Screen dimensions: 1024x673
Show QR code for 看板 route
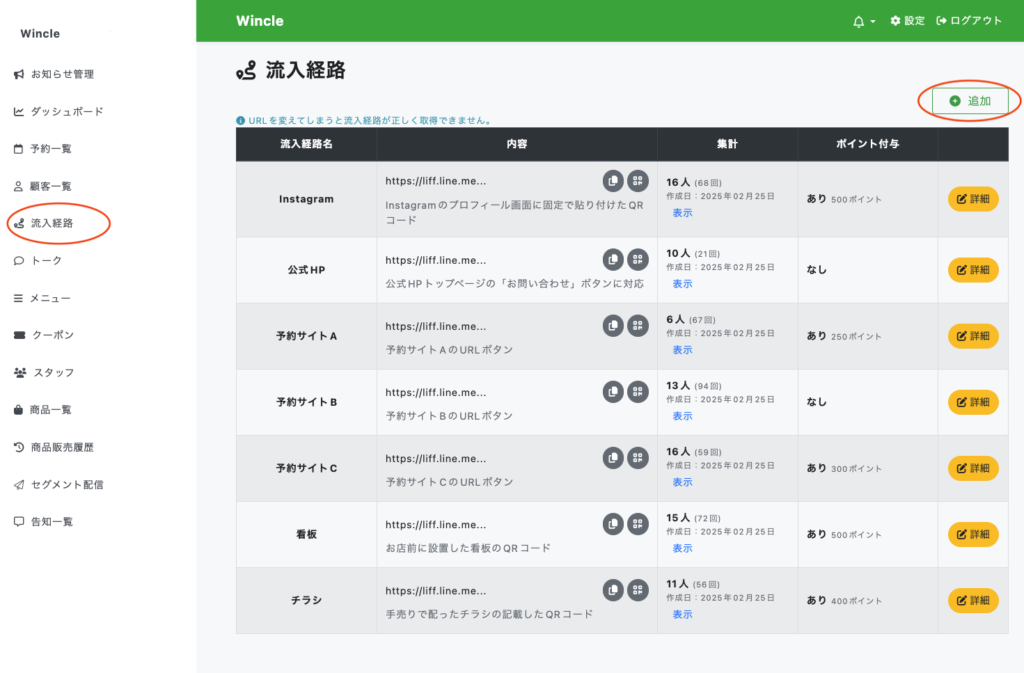[x=638, y=524]
